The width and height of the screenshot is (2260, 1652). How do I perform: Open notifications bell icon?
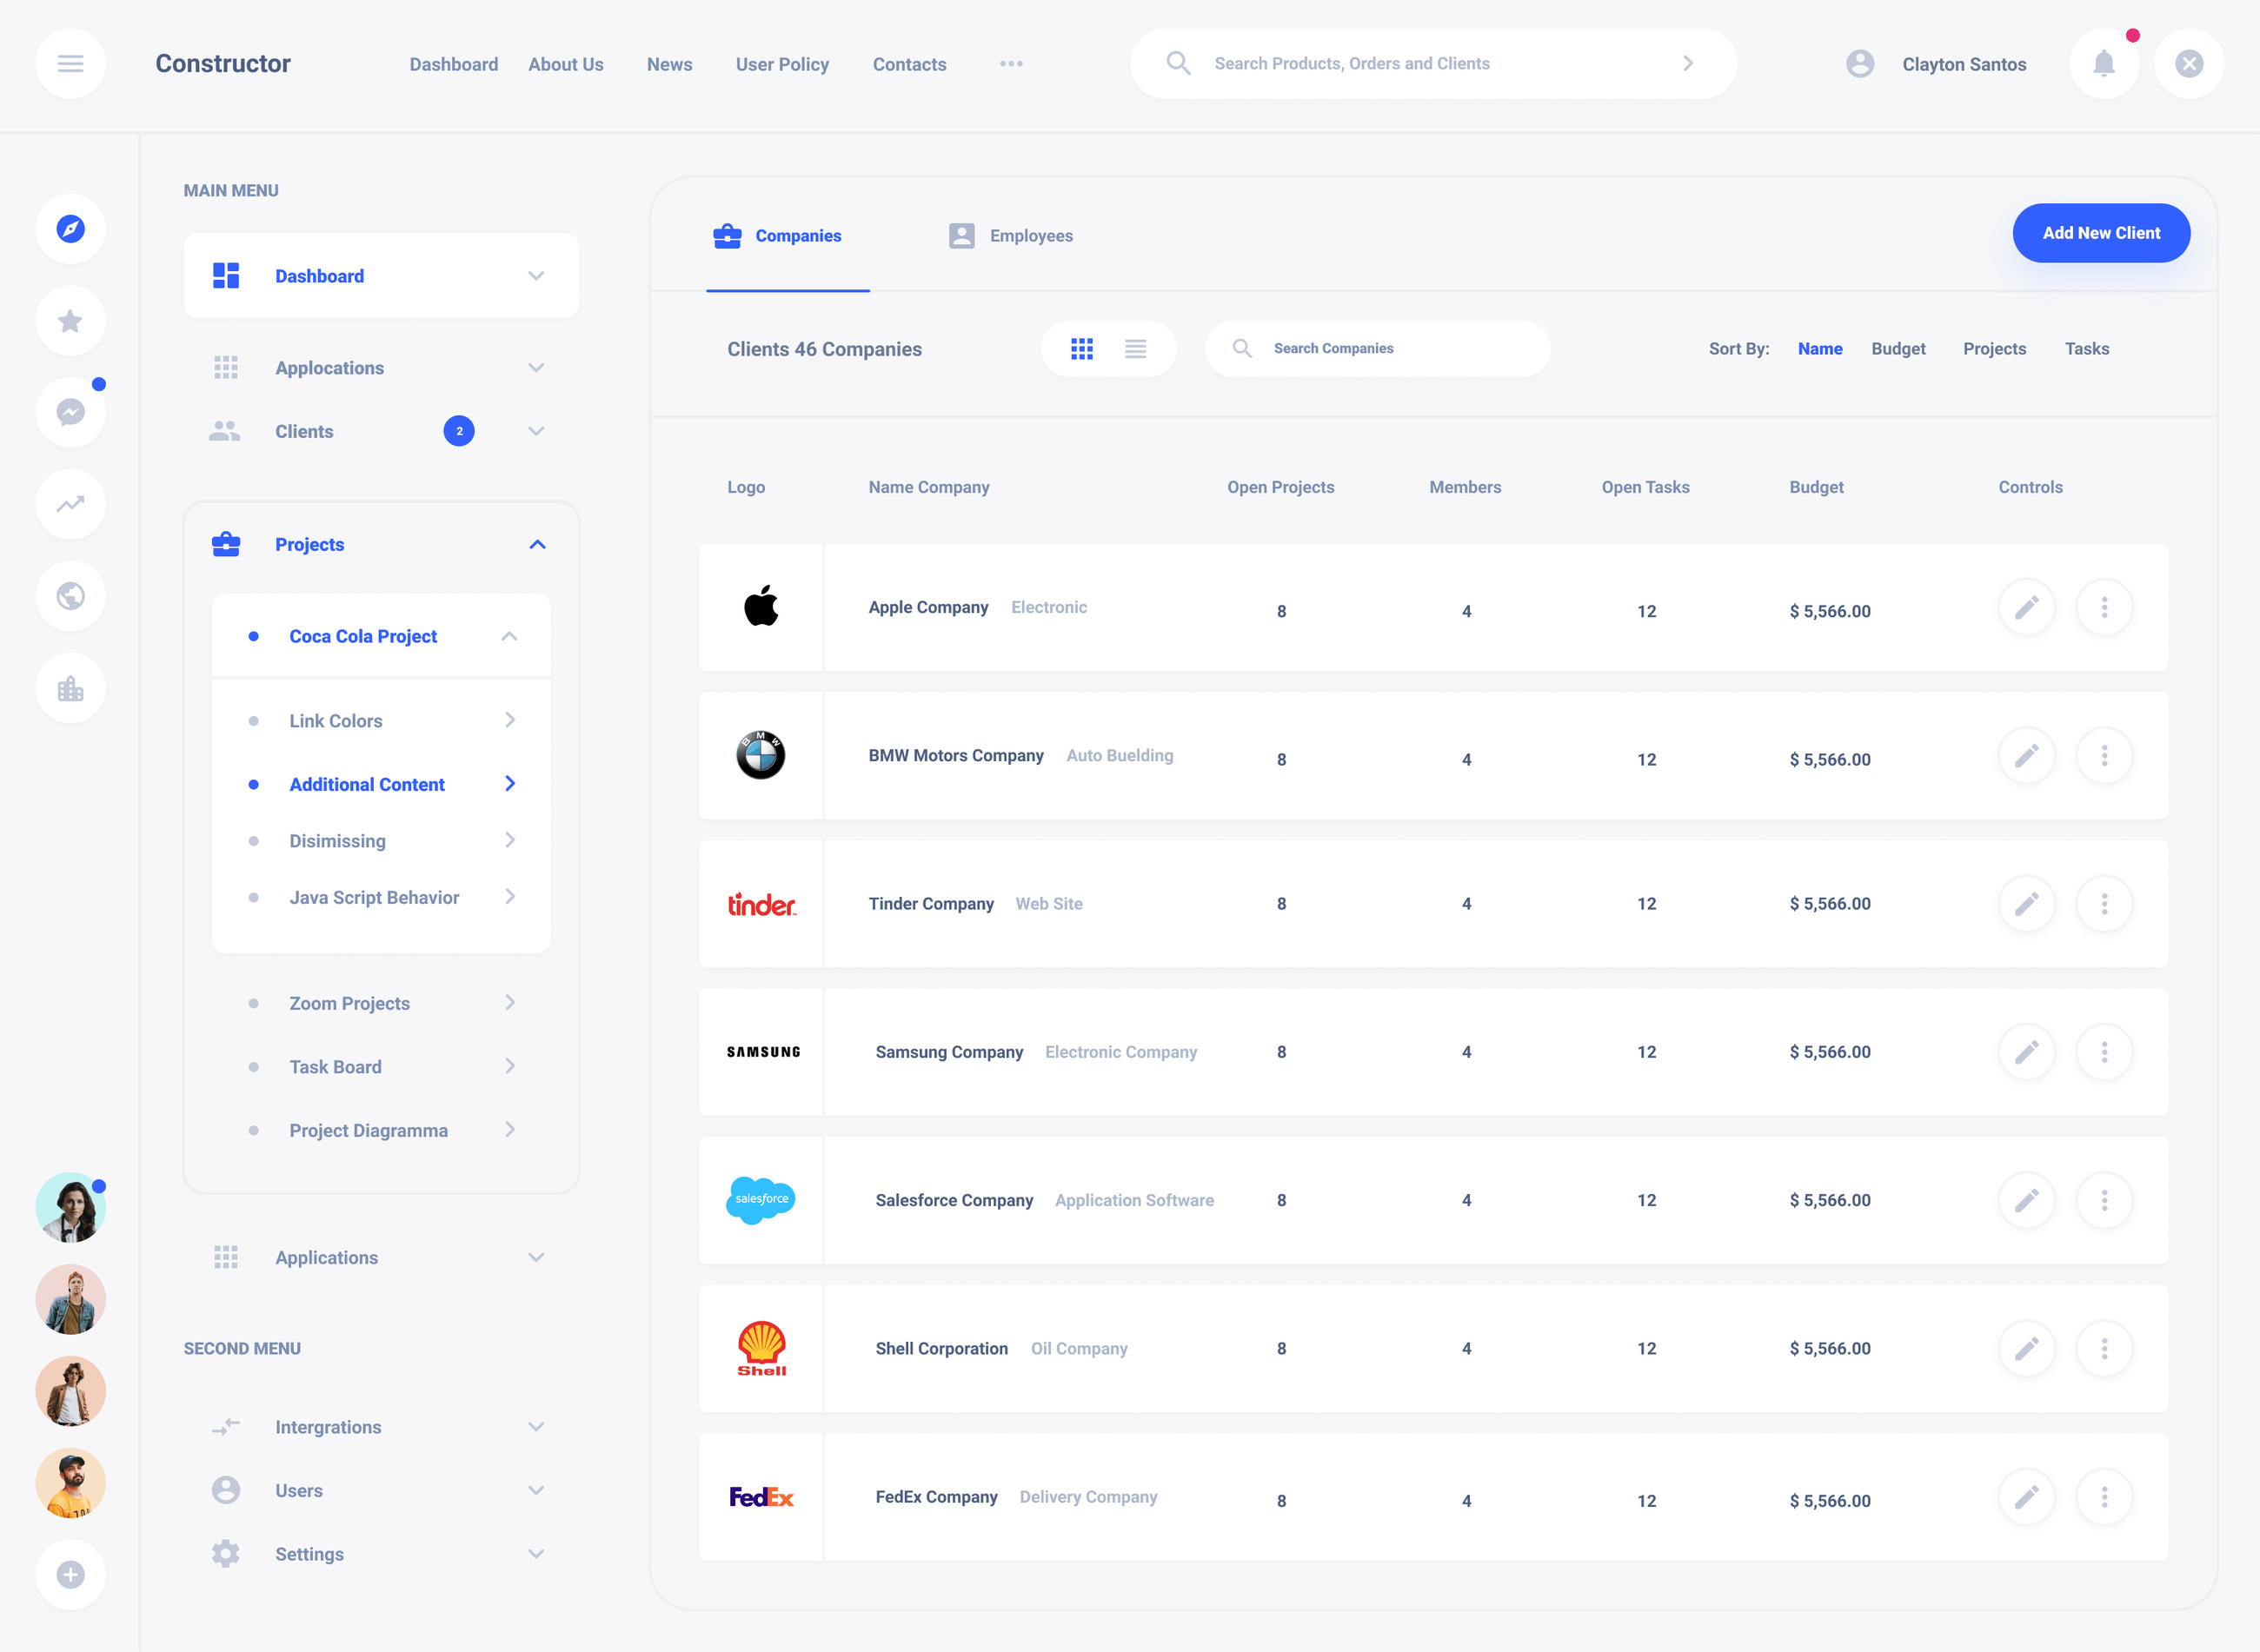pos(2104,63)
